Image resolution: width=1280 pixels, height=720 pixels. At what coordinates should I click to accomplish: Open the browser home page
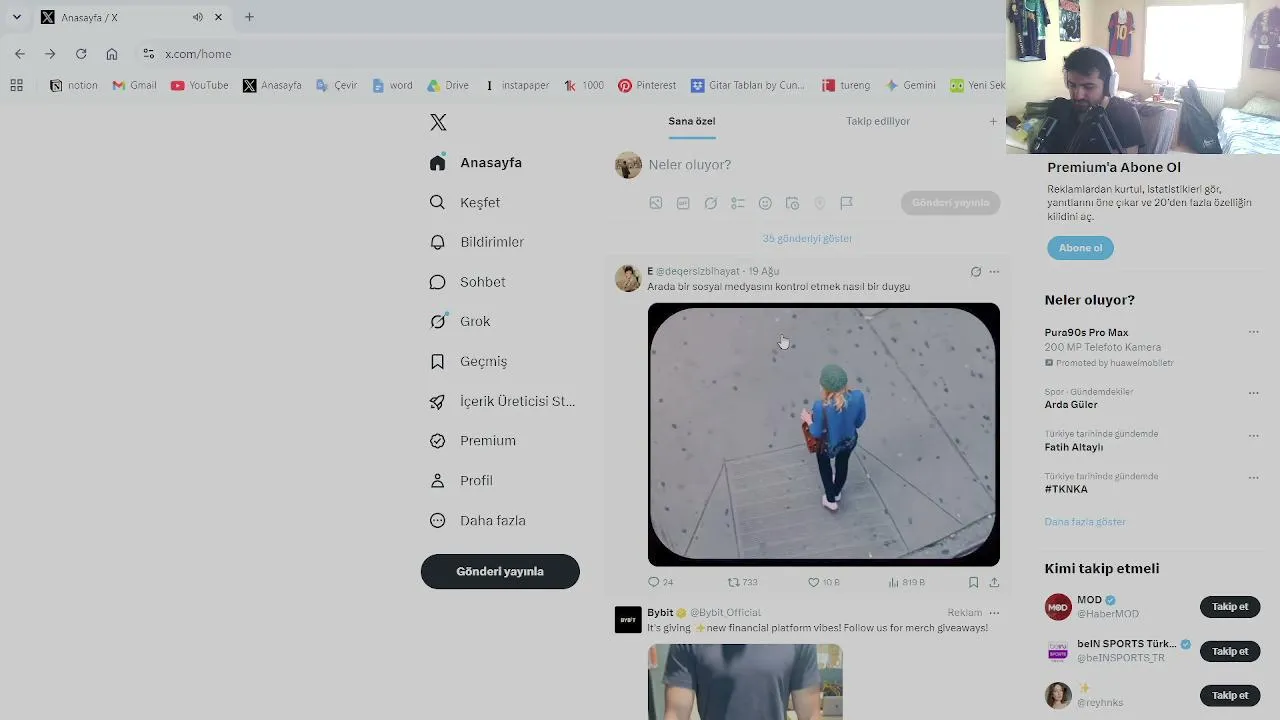click(112, 54)
